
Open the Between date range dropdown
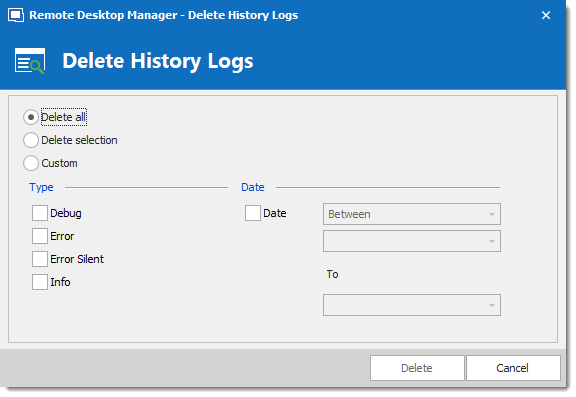(412, 214)
